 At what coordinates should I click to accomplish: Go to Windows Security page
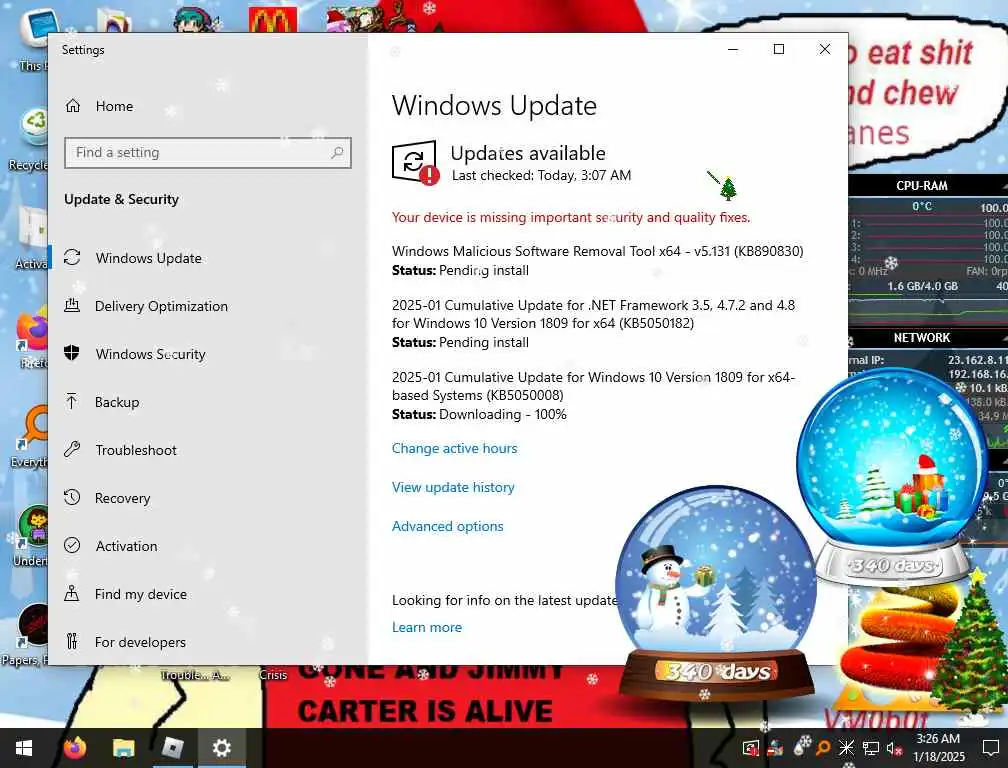click(x=150, y=354)
